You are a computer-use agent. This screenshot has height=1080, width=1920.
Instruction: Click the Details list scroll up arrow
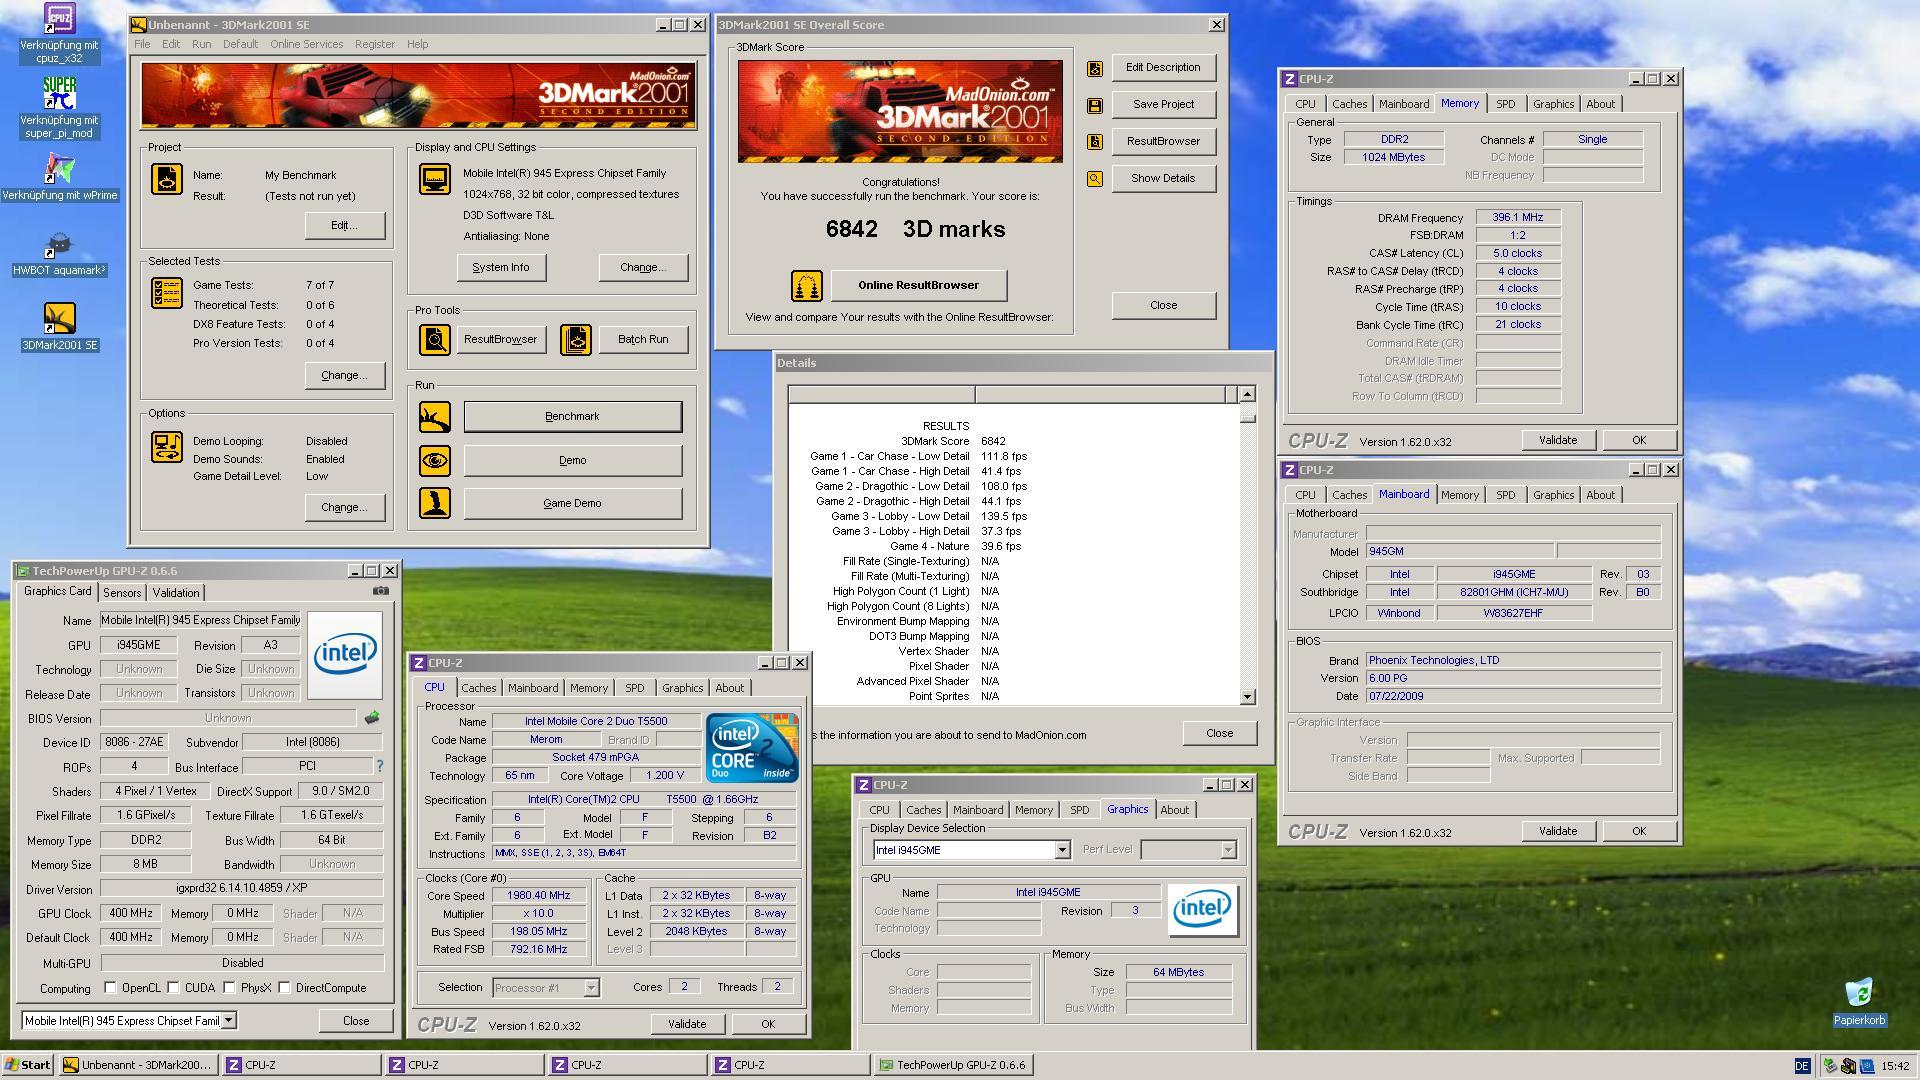1247,394
